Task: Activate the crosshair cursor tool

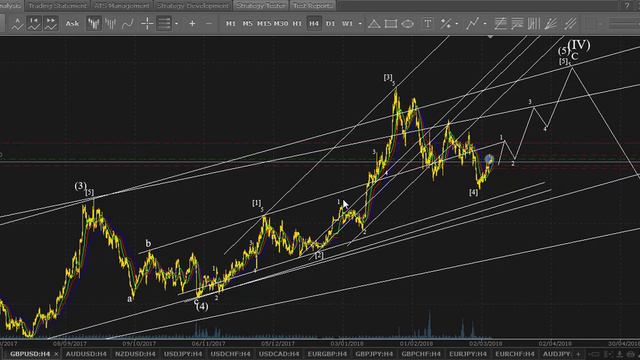Action: click(147, 24)
